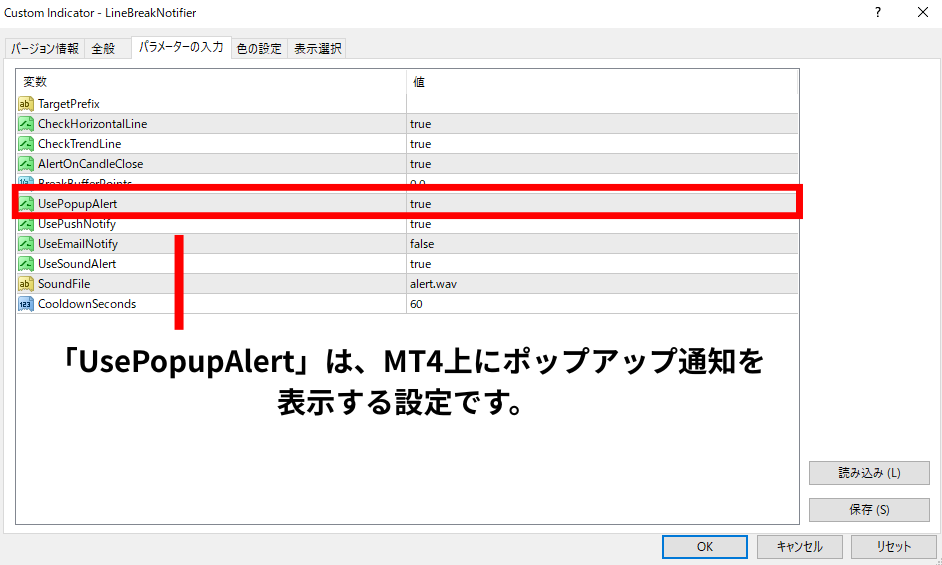
Task: Click the AlertOnCandleClose boolean icon
Action: click(x=26, y=164)
